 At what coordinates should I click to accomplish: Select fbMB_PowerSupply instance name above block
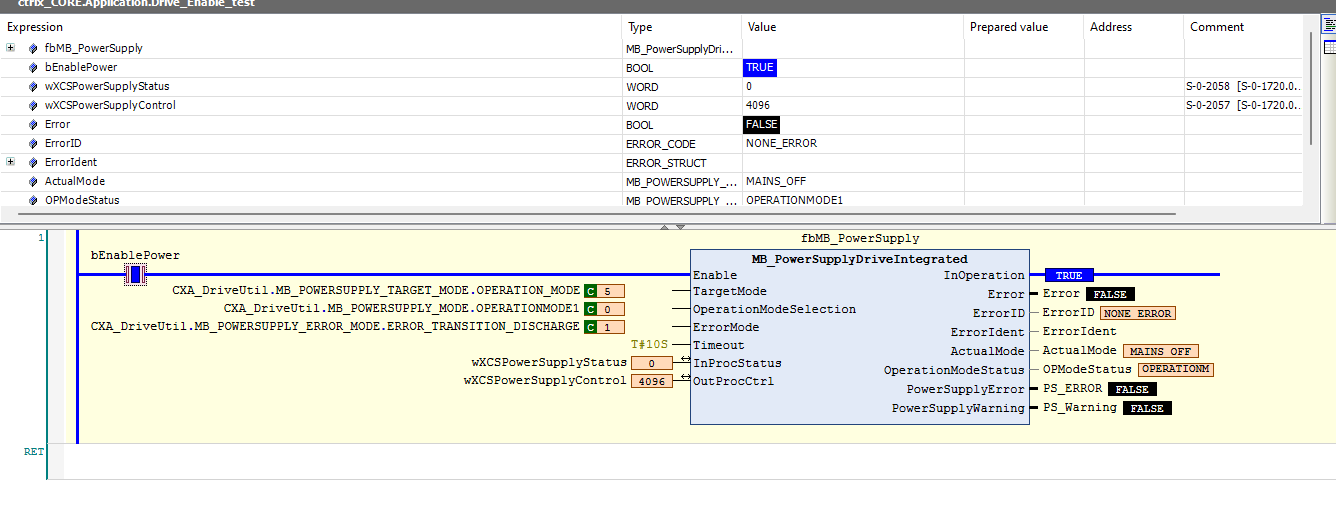pyautogui.click(x=860, y=239)
